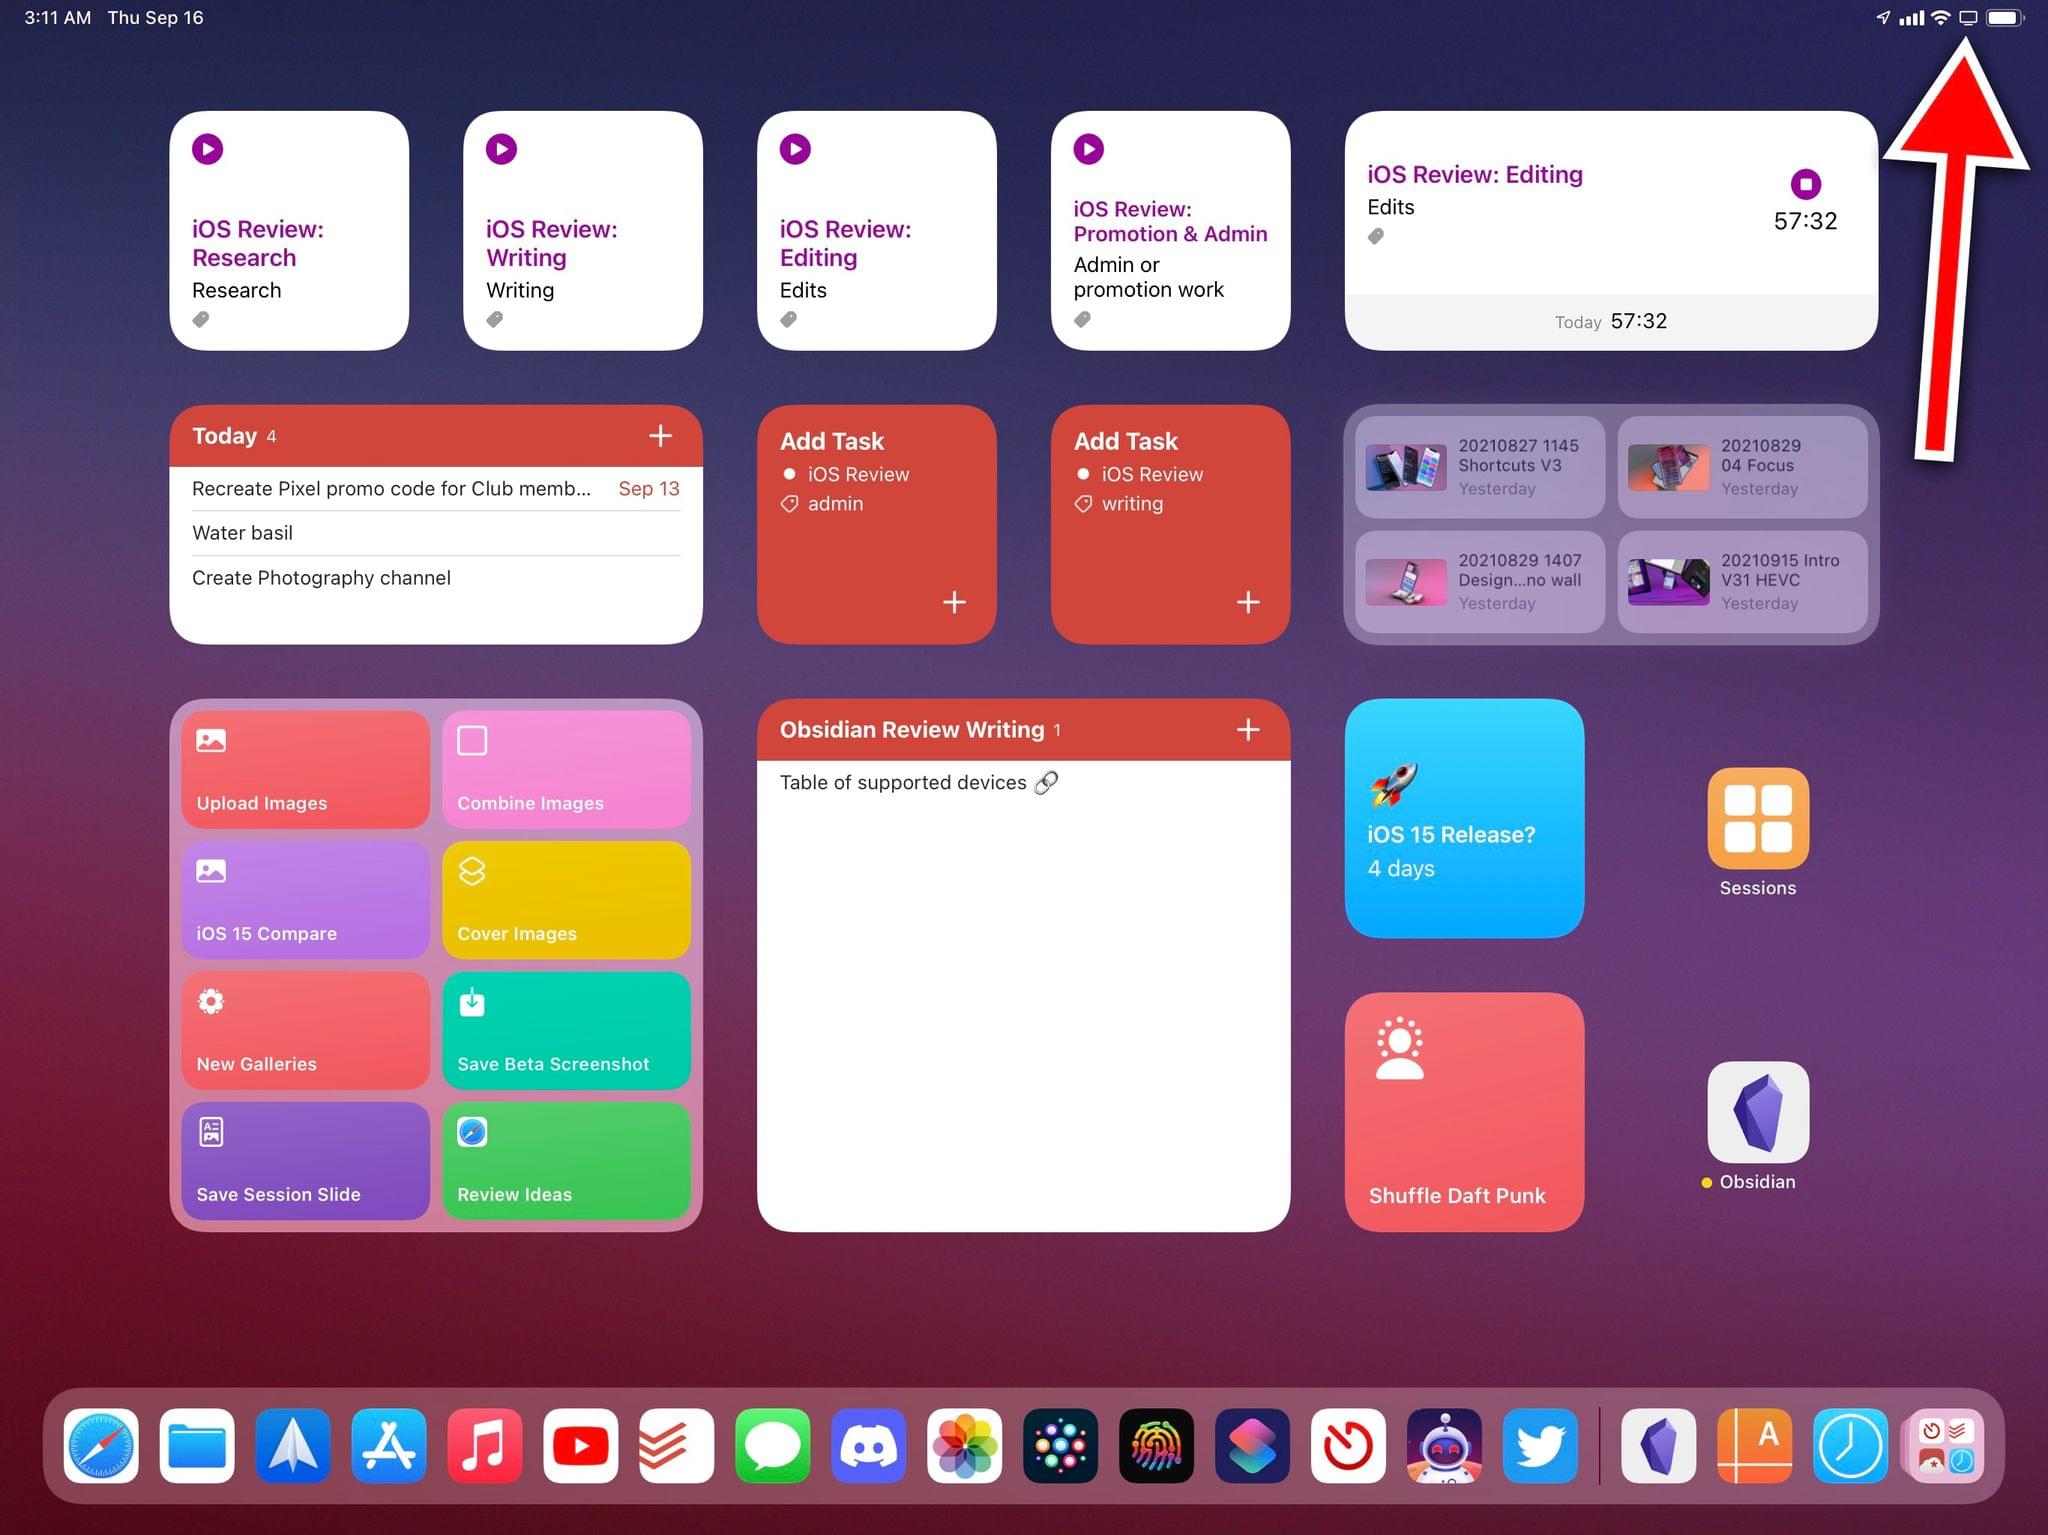Open the iOS 15 Release countdown widget

coord(1464,818)
